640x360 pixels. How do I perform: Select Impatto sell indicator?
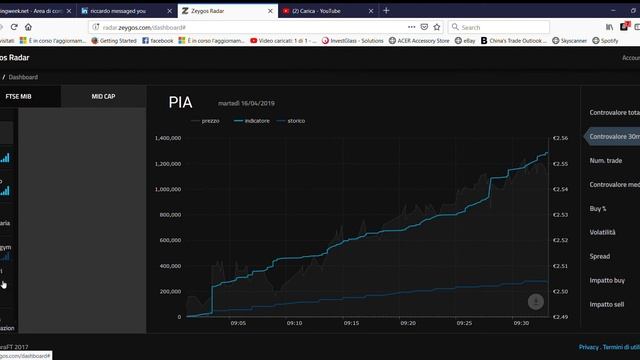[x=607, y=304]
